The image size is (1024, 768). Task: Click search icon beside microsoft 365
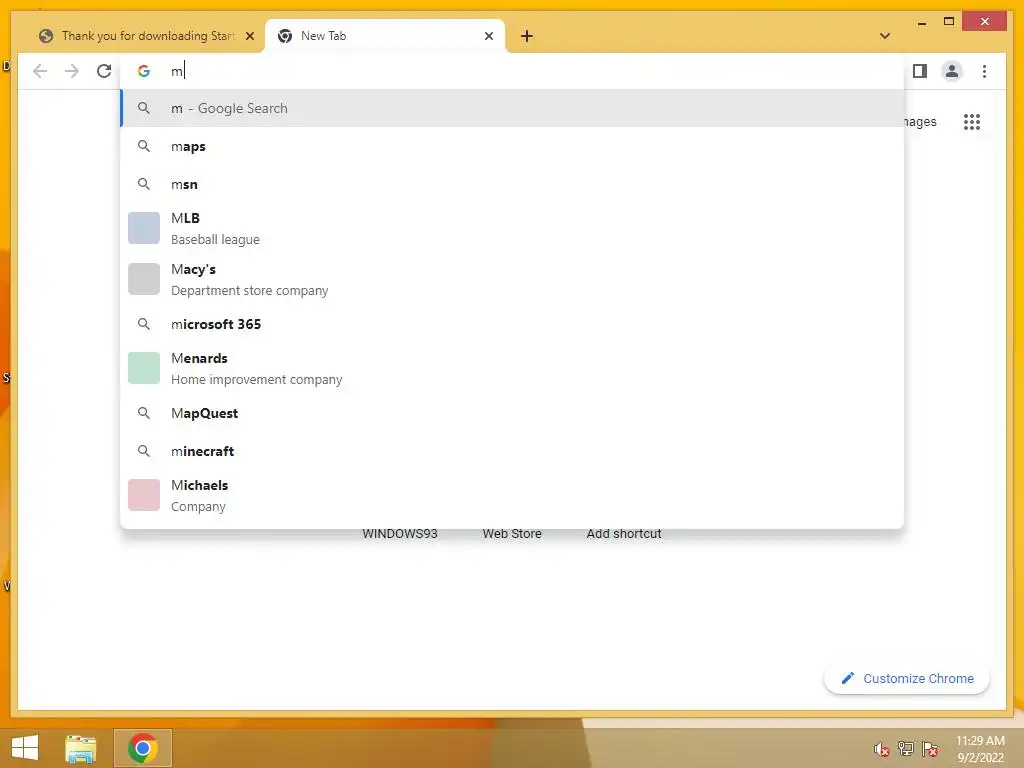(144, 324)
